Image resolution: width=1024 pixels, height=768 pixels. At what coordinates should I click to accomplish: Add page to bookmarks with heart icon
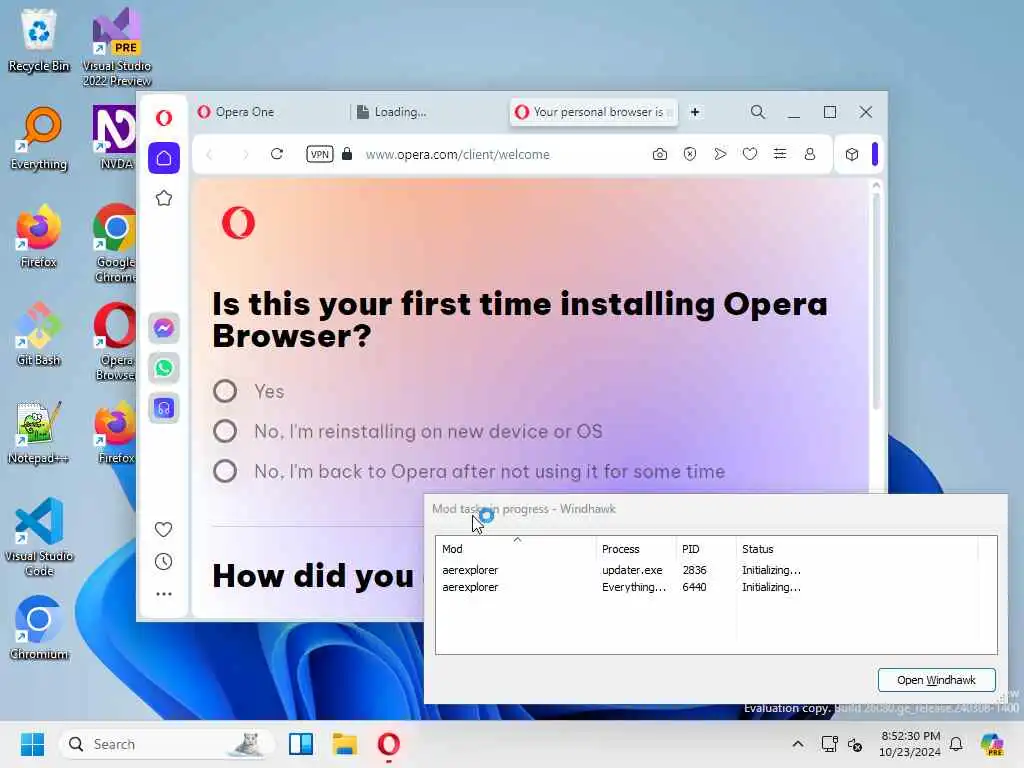pos(750,154)
